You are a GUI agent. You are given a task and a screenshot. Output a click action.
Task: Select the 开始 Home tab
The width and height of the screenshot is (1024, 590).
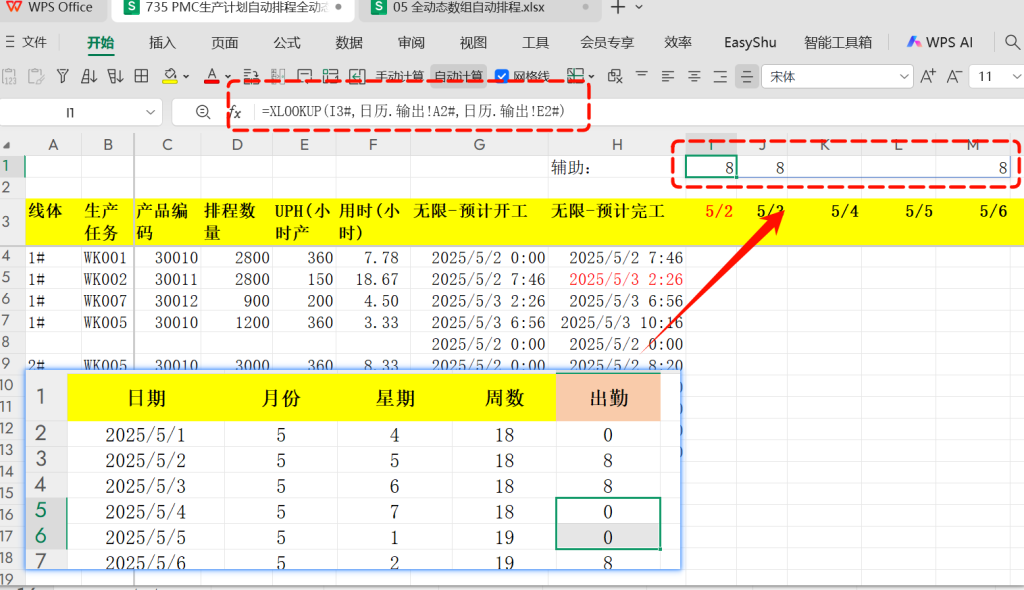[101, 42]
